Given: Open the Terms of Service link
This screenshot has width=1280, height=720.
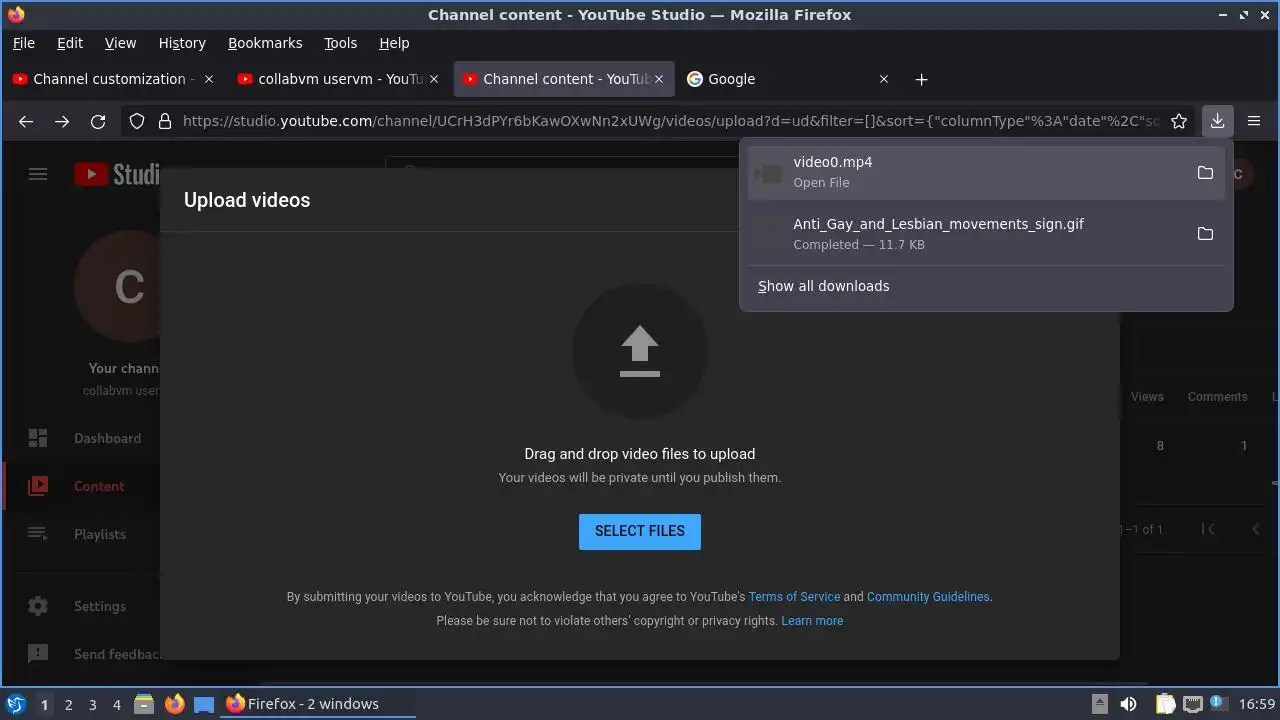Looking at the screenshot, I should click(x=794, y=597).
